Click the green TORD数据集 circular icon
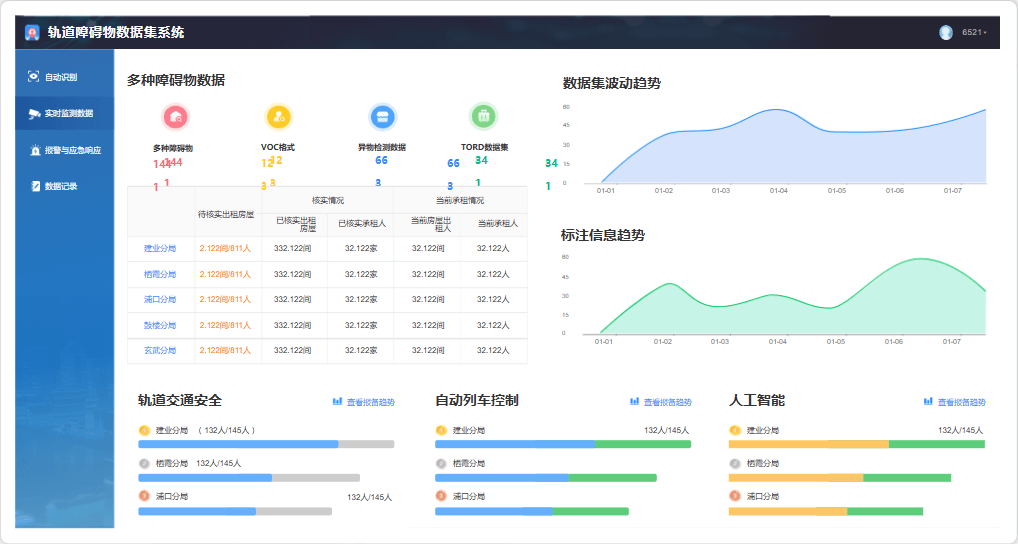 pos(484,117)
